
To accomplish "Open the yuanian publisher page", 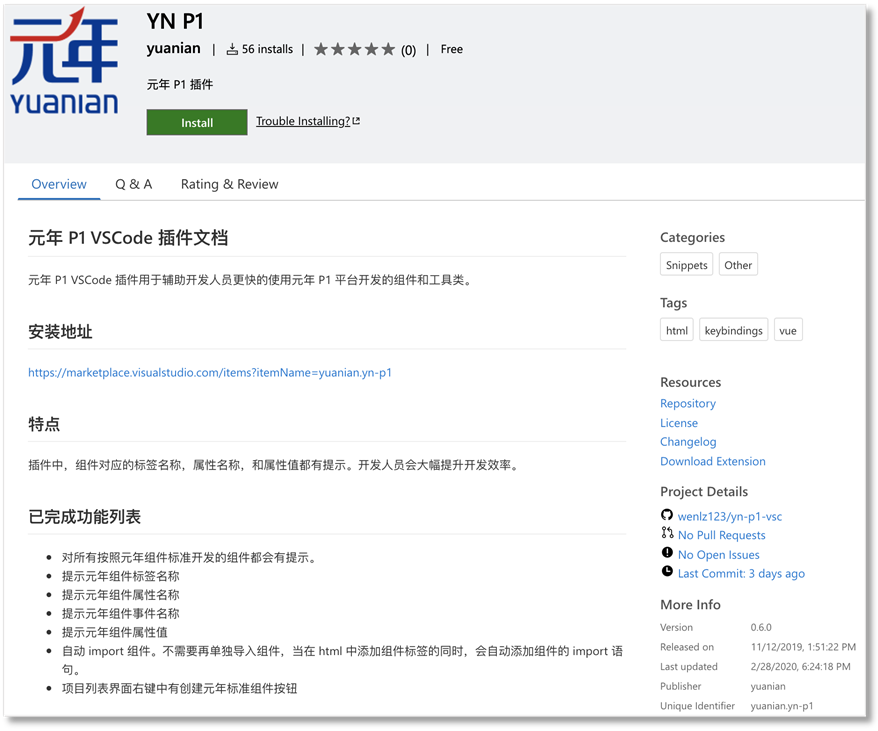I will [174, 47].
